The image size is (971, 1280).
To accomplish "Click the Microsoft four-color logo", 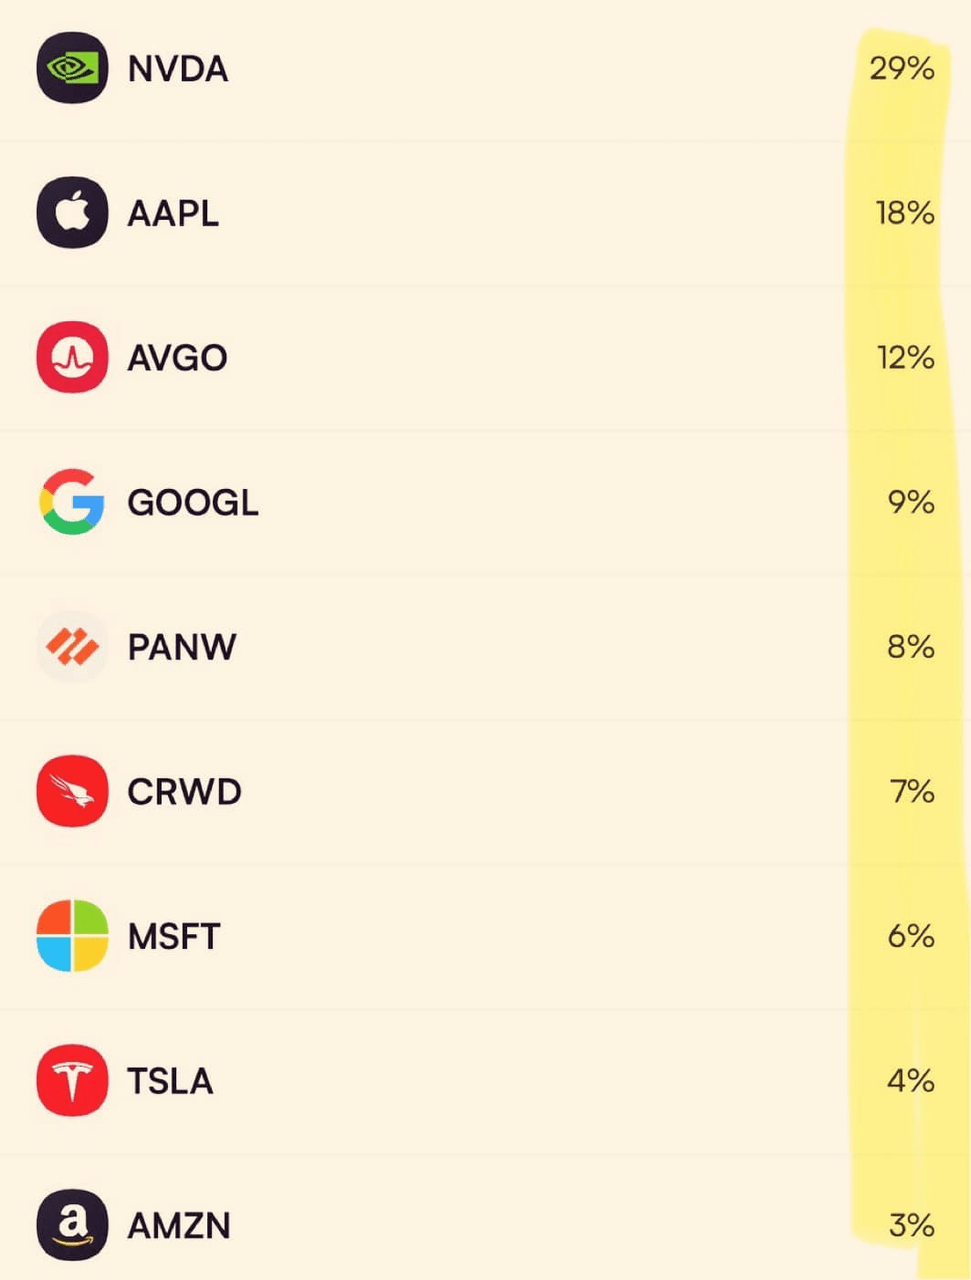I will (72, 935).
